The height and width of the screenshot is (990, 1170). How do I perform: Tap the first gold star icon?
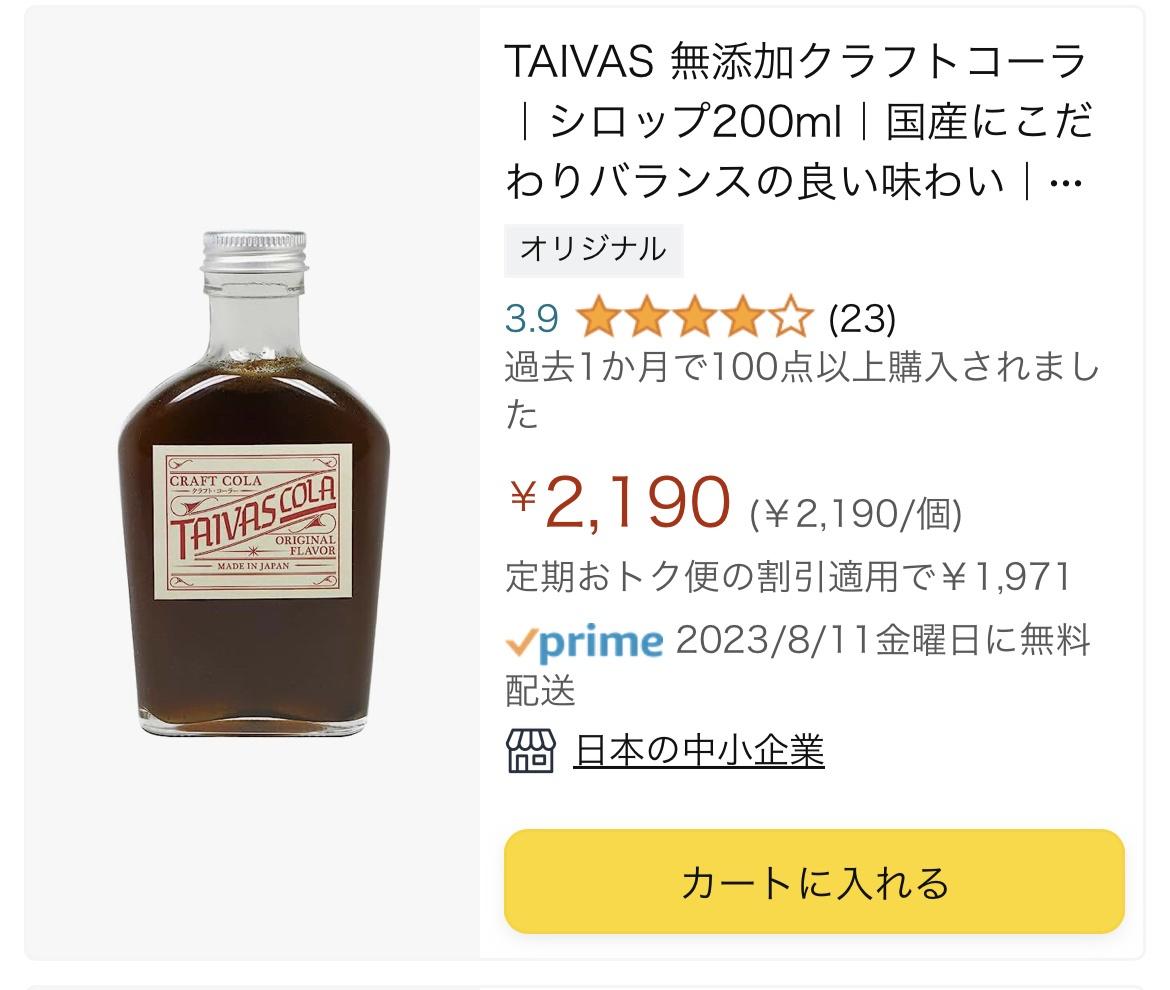point(599,316)
